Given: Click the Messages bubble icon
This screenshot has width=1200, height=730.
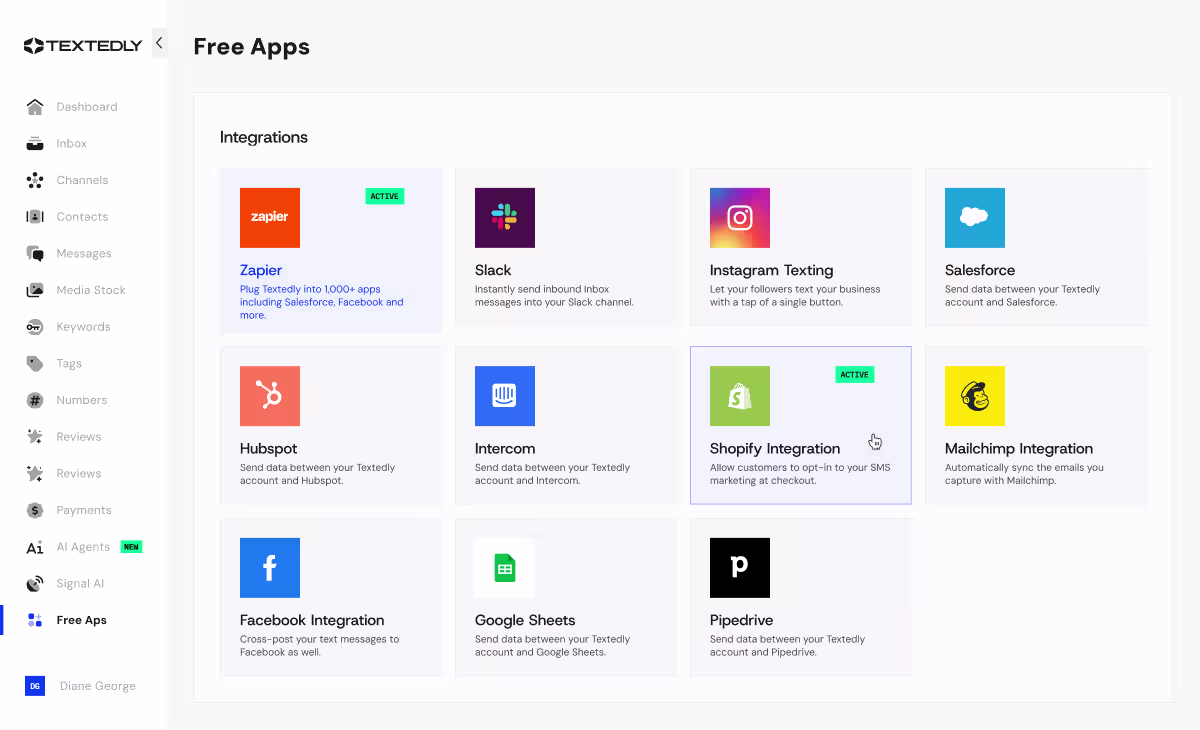Looking at the screenshot, I should tap(35, 253).
